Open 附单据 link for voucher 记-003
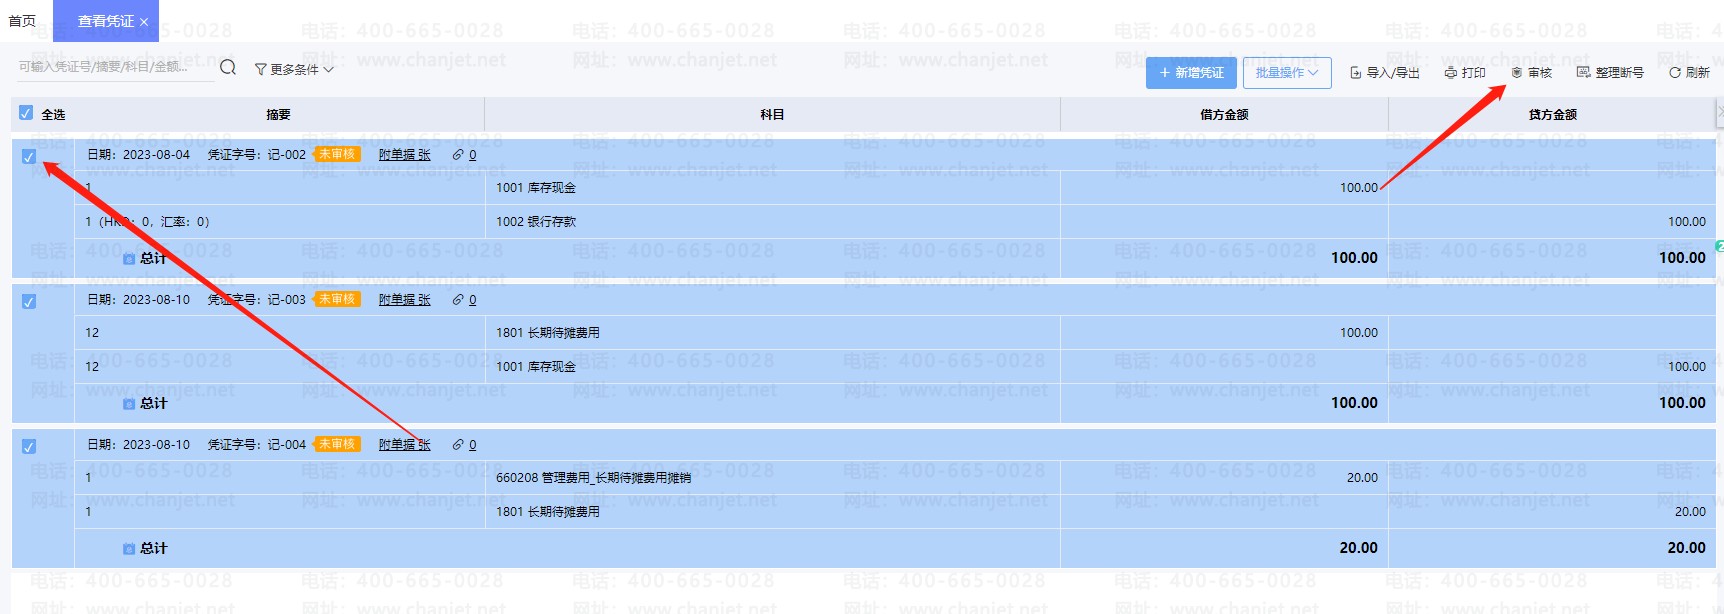This screenshot has height=614, width=1724. pyautogui.click(x=404, y=300)
